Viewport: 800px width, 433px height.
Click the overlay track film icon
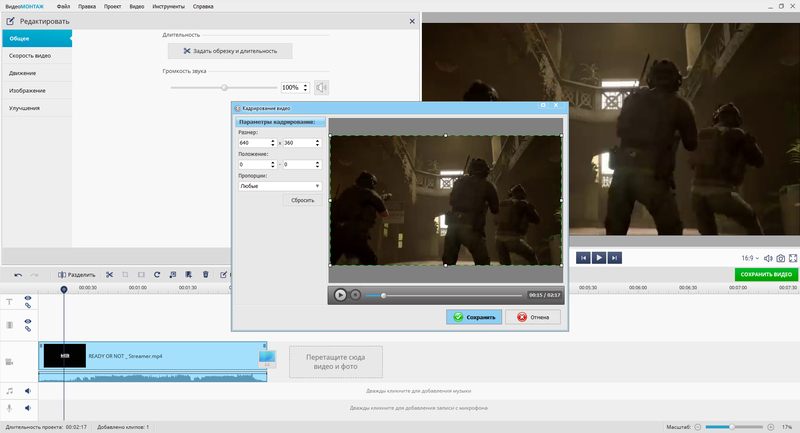click(x=9, y=325)
